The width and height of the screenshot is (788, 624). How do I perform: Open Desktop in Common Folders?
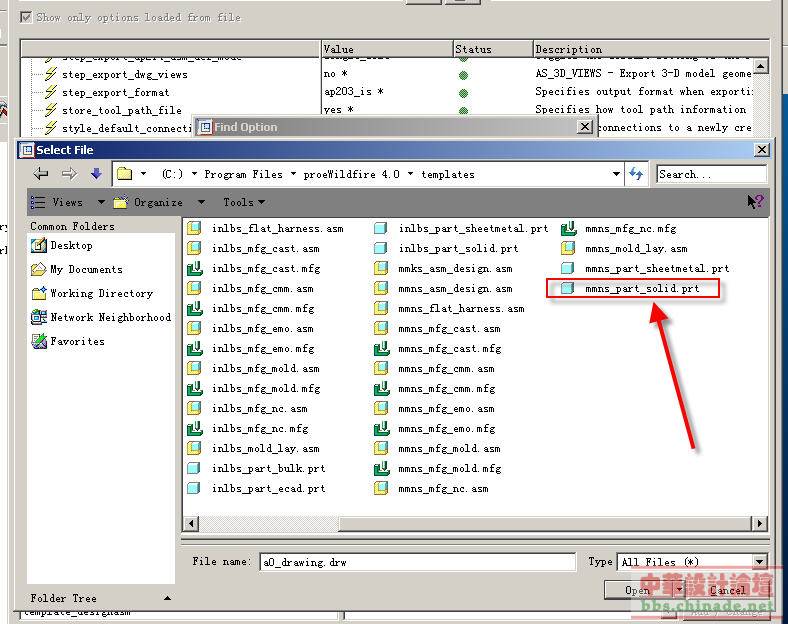(x=71, y=245)
